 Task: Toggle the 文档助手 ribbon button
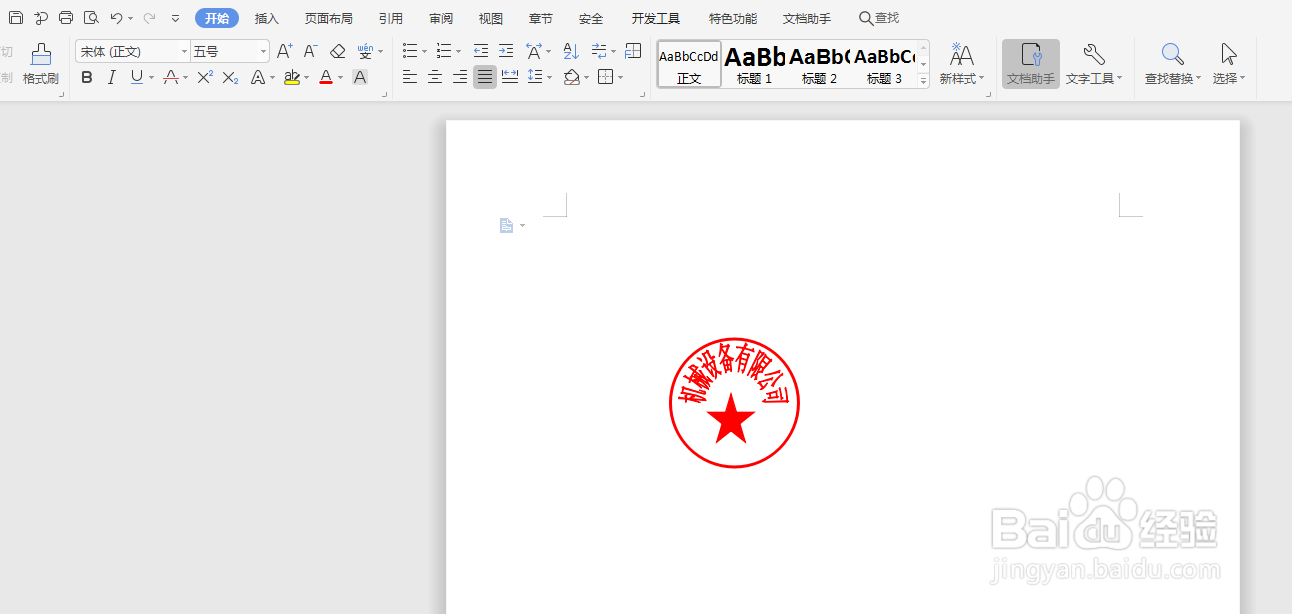[x=1031, y=64]
